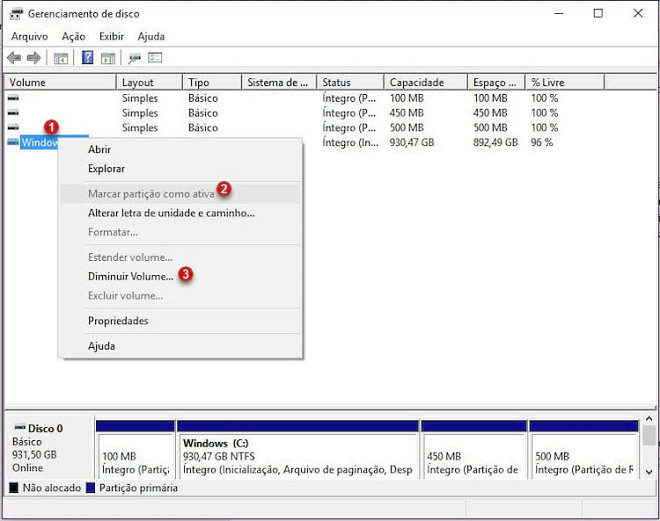Viewport: 660px width, 521px height.
Task: Click the Disk Management title bar icon
Action: [x=16, y=13]
